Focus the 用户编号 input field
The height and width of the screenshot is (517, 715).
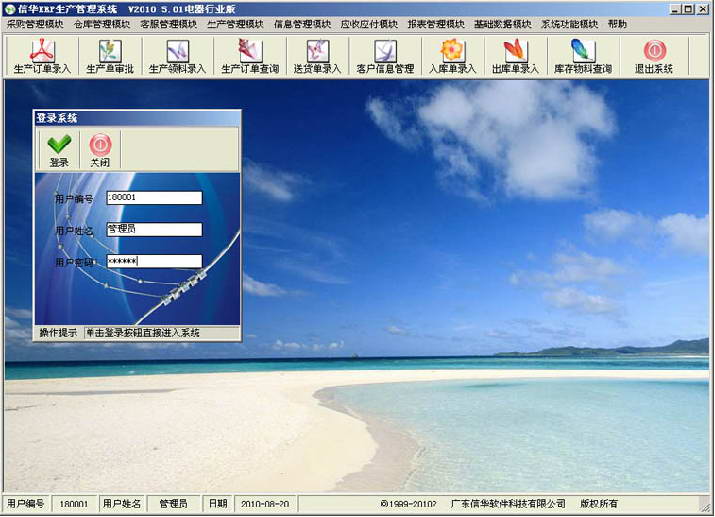[x=154, y=197]
